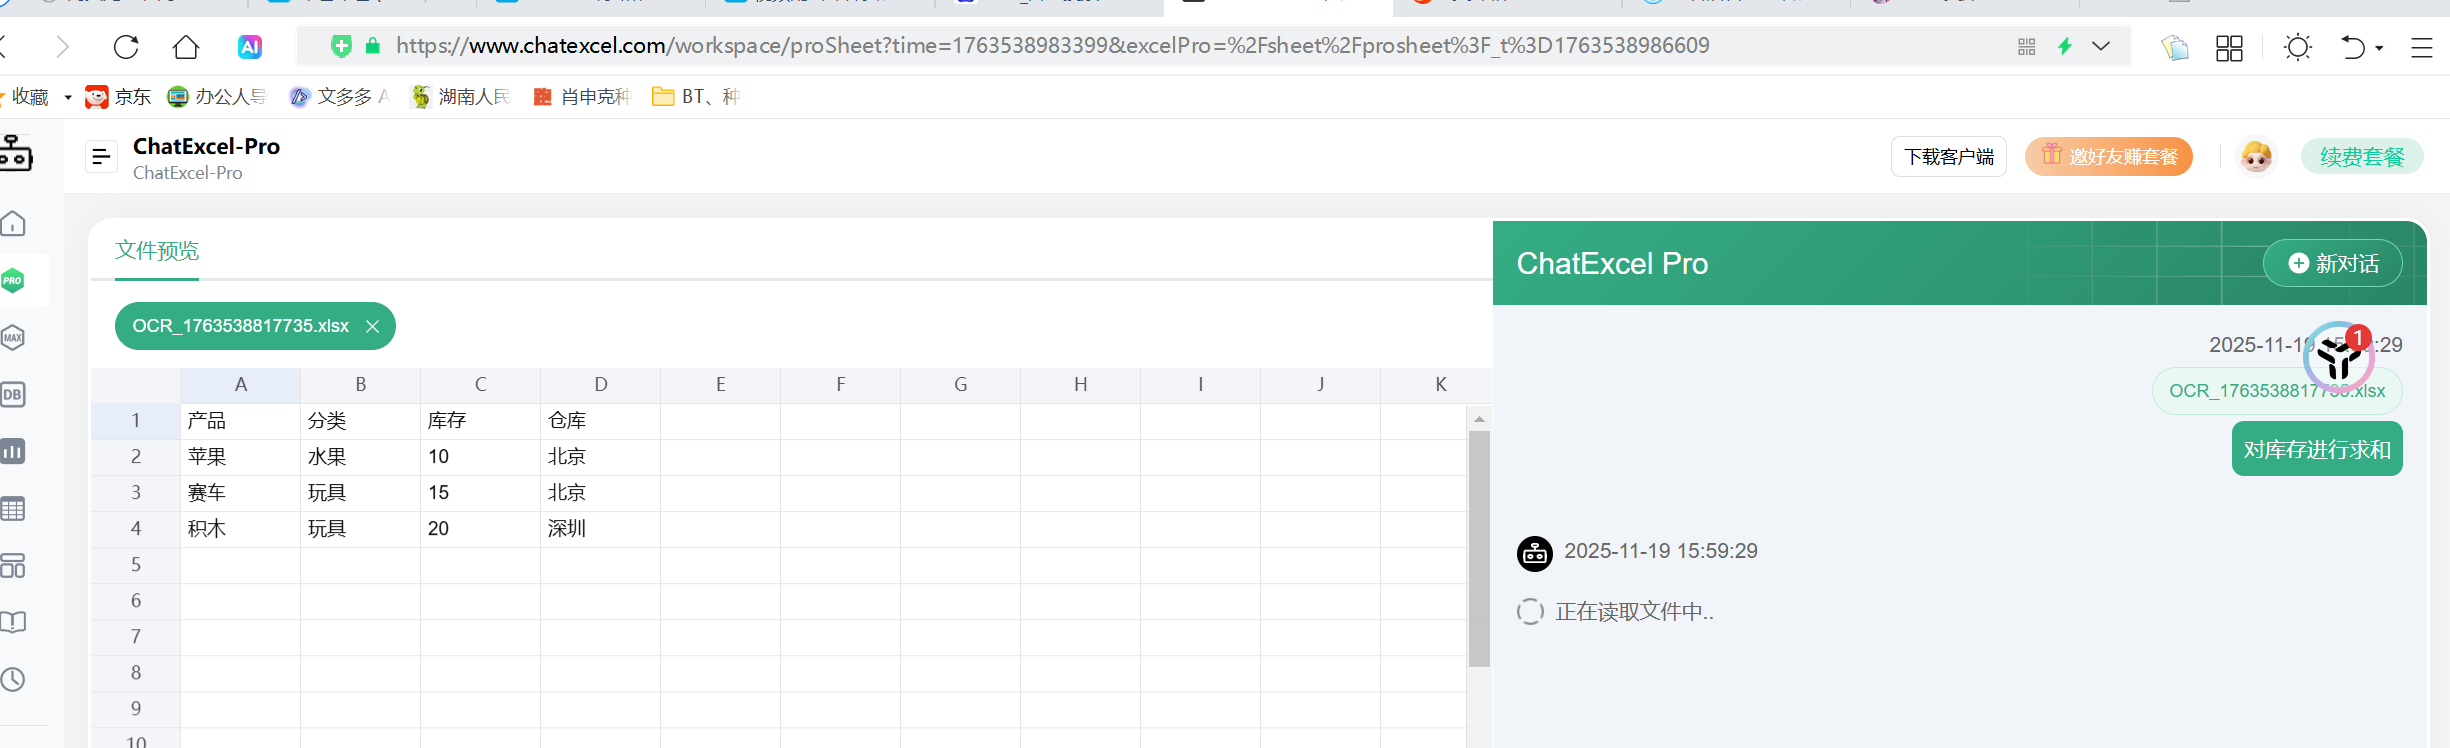The image size is (2450, 748).
Task: Open the 湖南人民 bookmark
Action: tap(460, 96)
